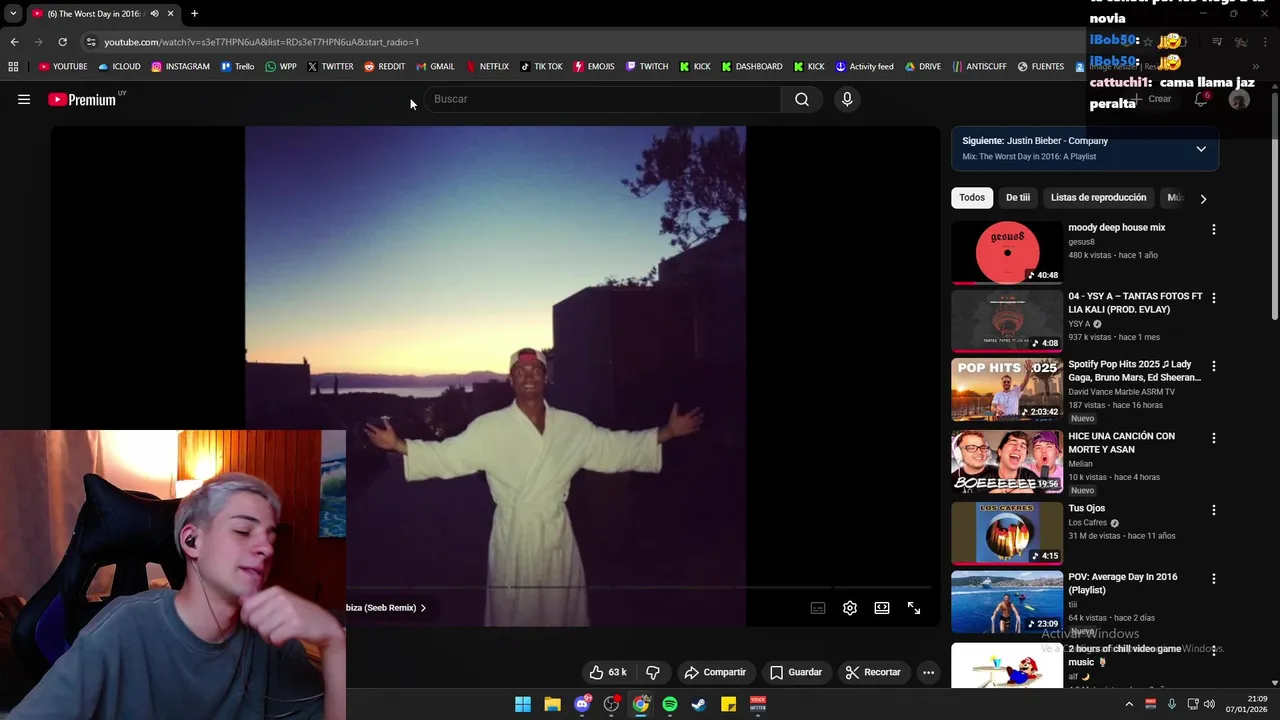The image size is (1280, 720).
Task: Select the De tiii filter chip
Action: point(1018,198)
